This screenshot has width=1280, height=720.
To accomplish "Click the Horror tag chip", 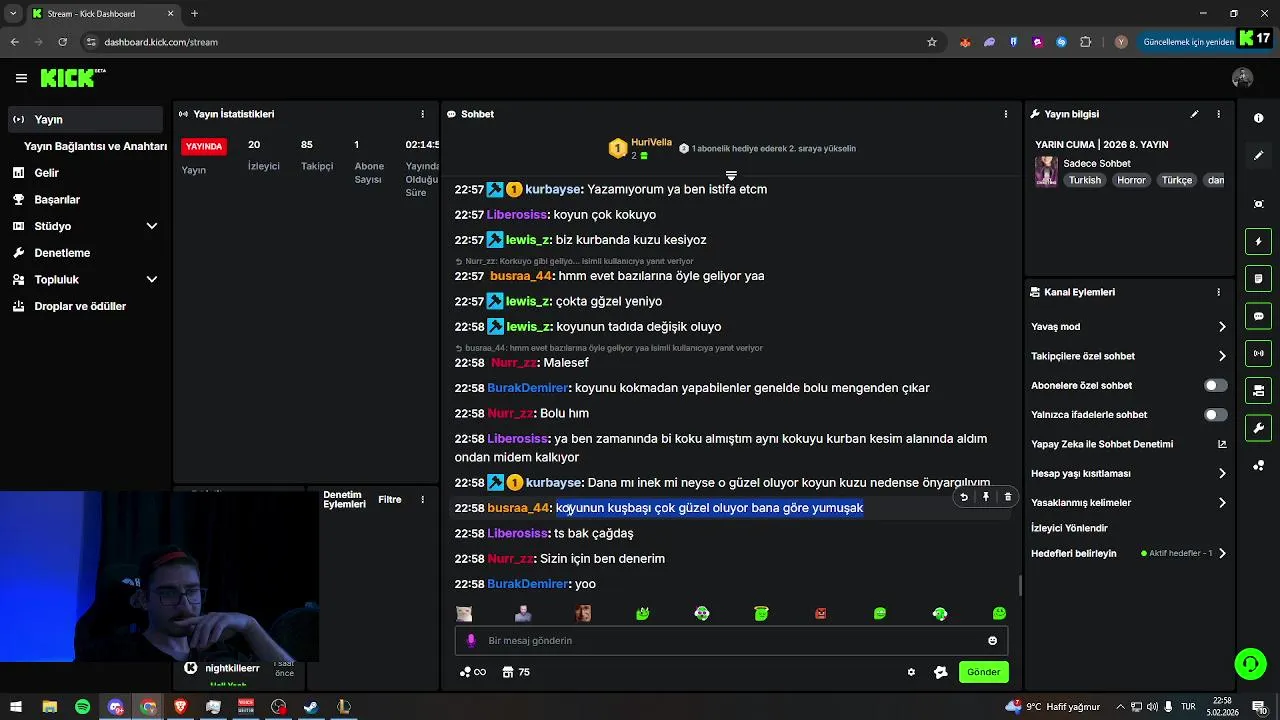I will [x=1131, y=180].
